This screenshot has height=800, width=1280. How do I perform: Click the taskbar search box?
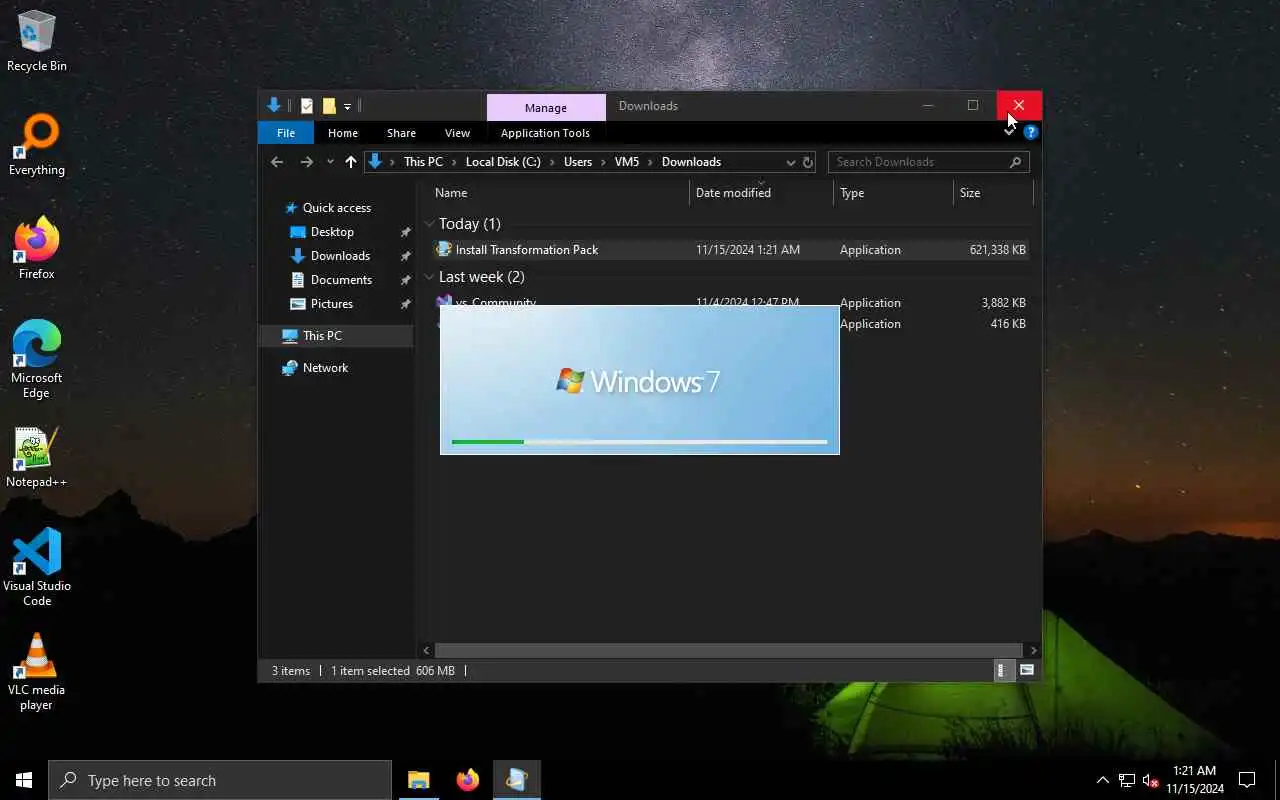coord(220,780)
